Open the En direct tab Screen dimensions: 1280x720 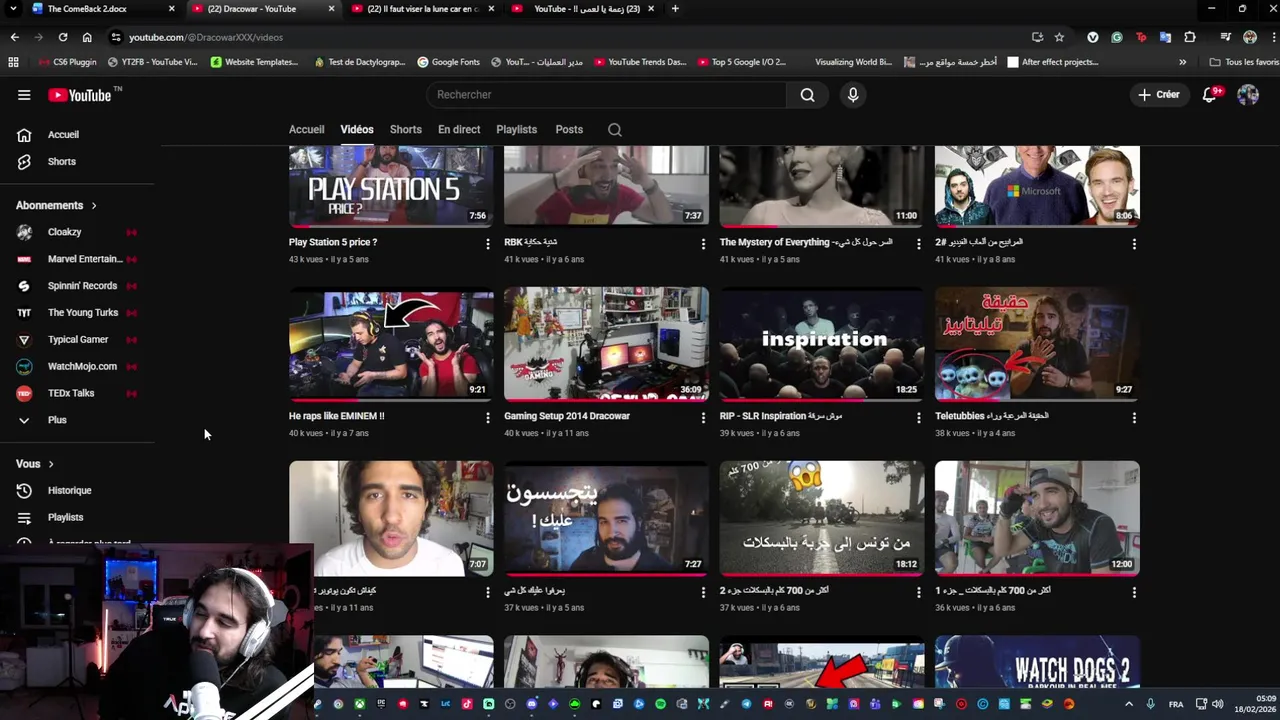(x=459, y=130)
